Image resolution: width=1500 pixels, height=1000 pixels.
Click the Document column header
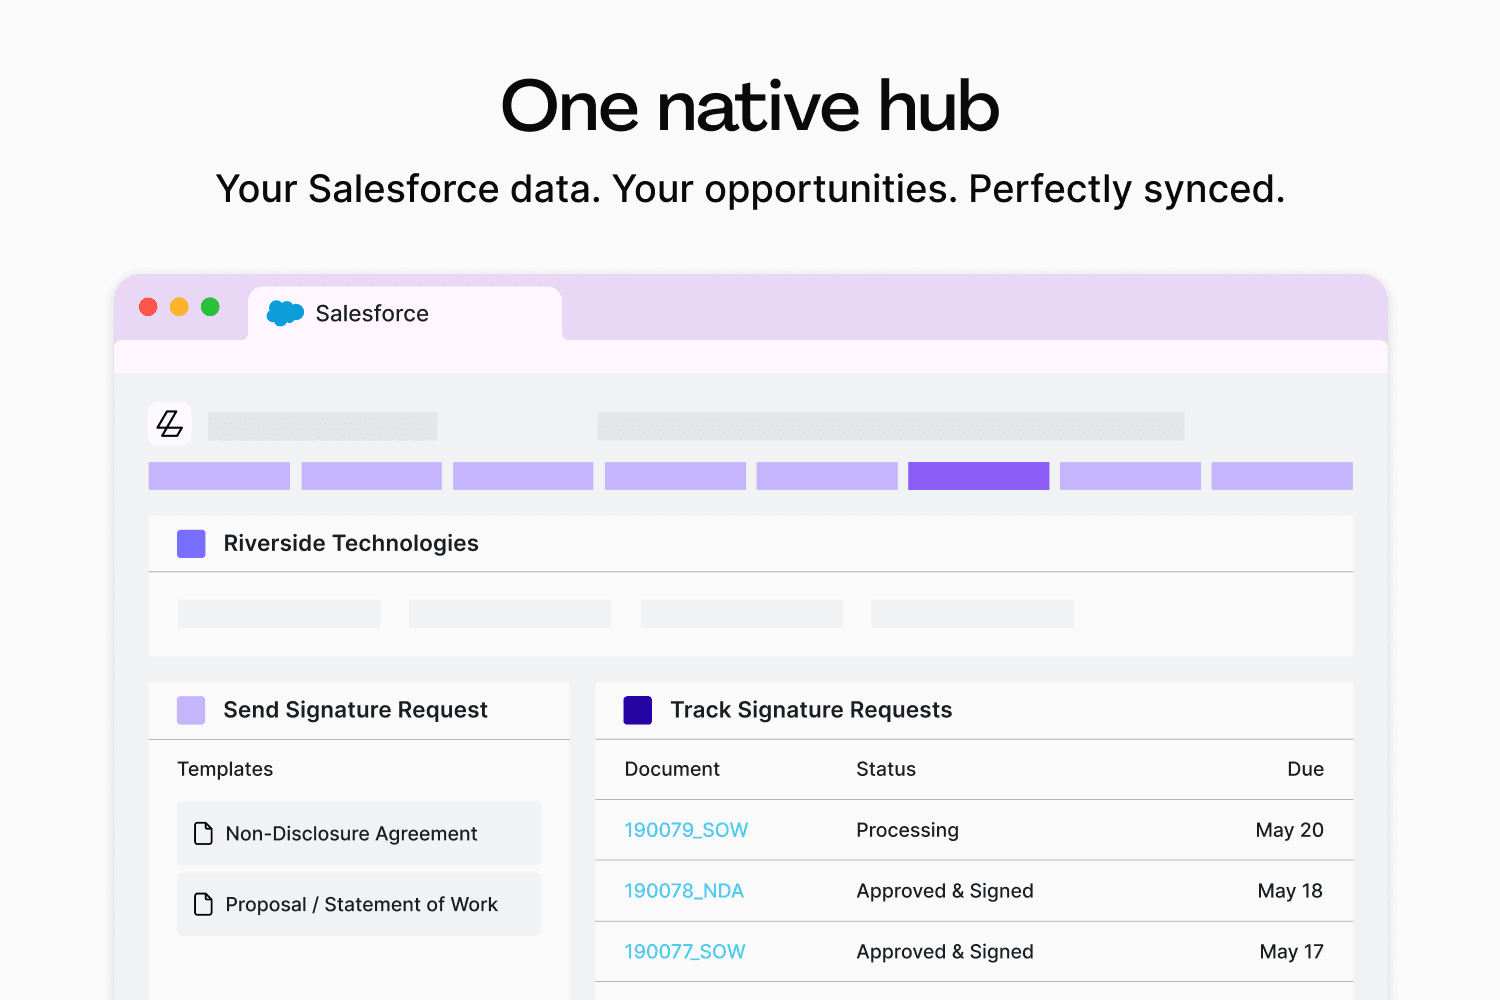pyautogui.click(x=672, y=769)
